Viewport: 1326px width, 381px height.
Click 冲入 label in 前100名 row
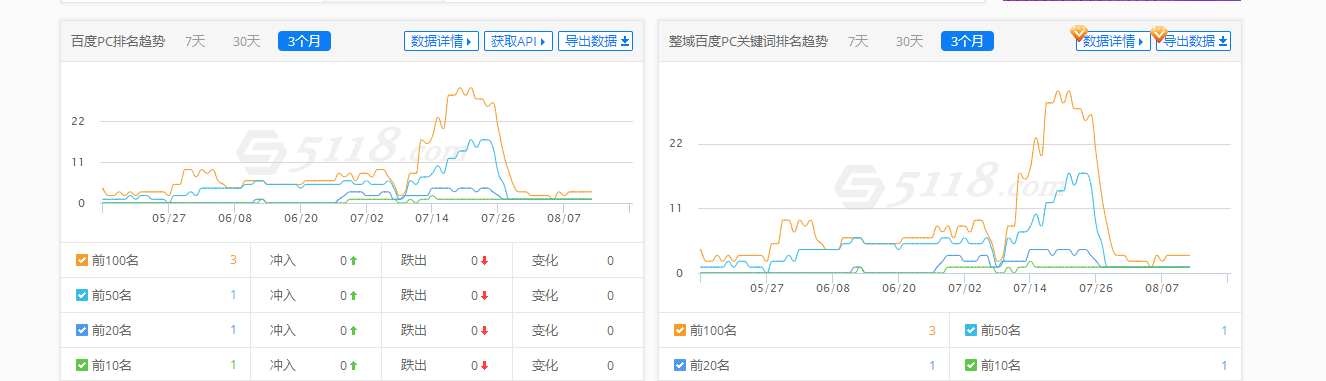point(283,260)
